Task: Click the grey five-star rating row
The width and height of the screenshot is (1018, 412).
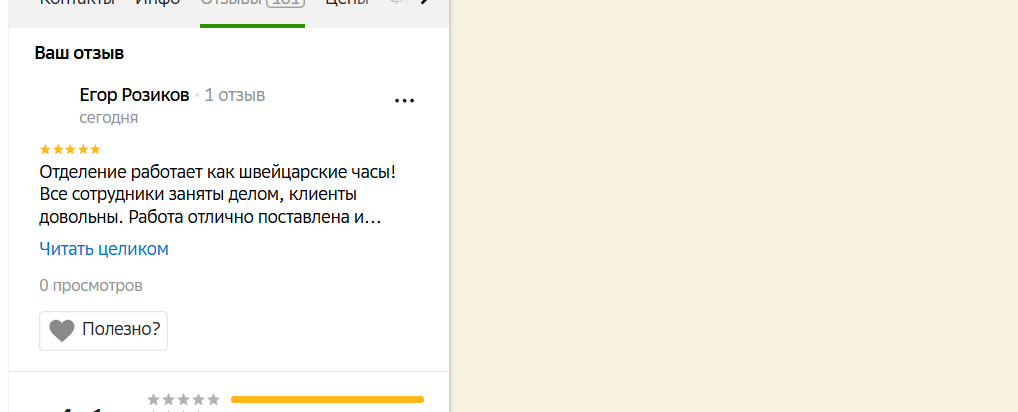Action: tap(184, 400)
